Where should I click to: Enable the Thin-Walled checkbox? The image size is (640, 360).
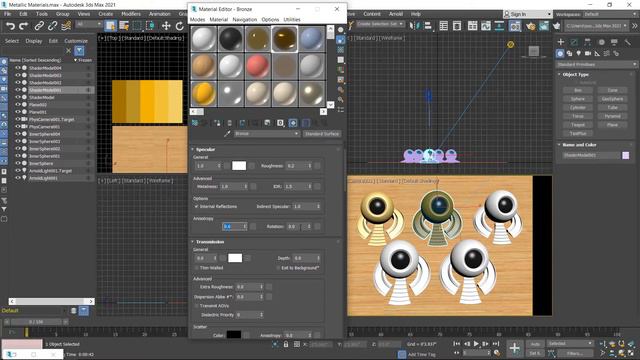(x=197, y=268)
